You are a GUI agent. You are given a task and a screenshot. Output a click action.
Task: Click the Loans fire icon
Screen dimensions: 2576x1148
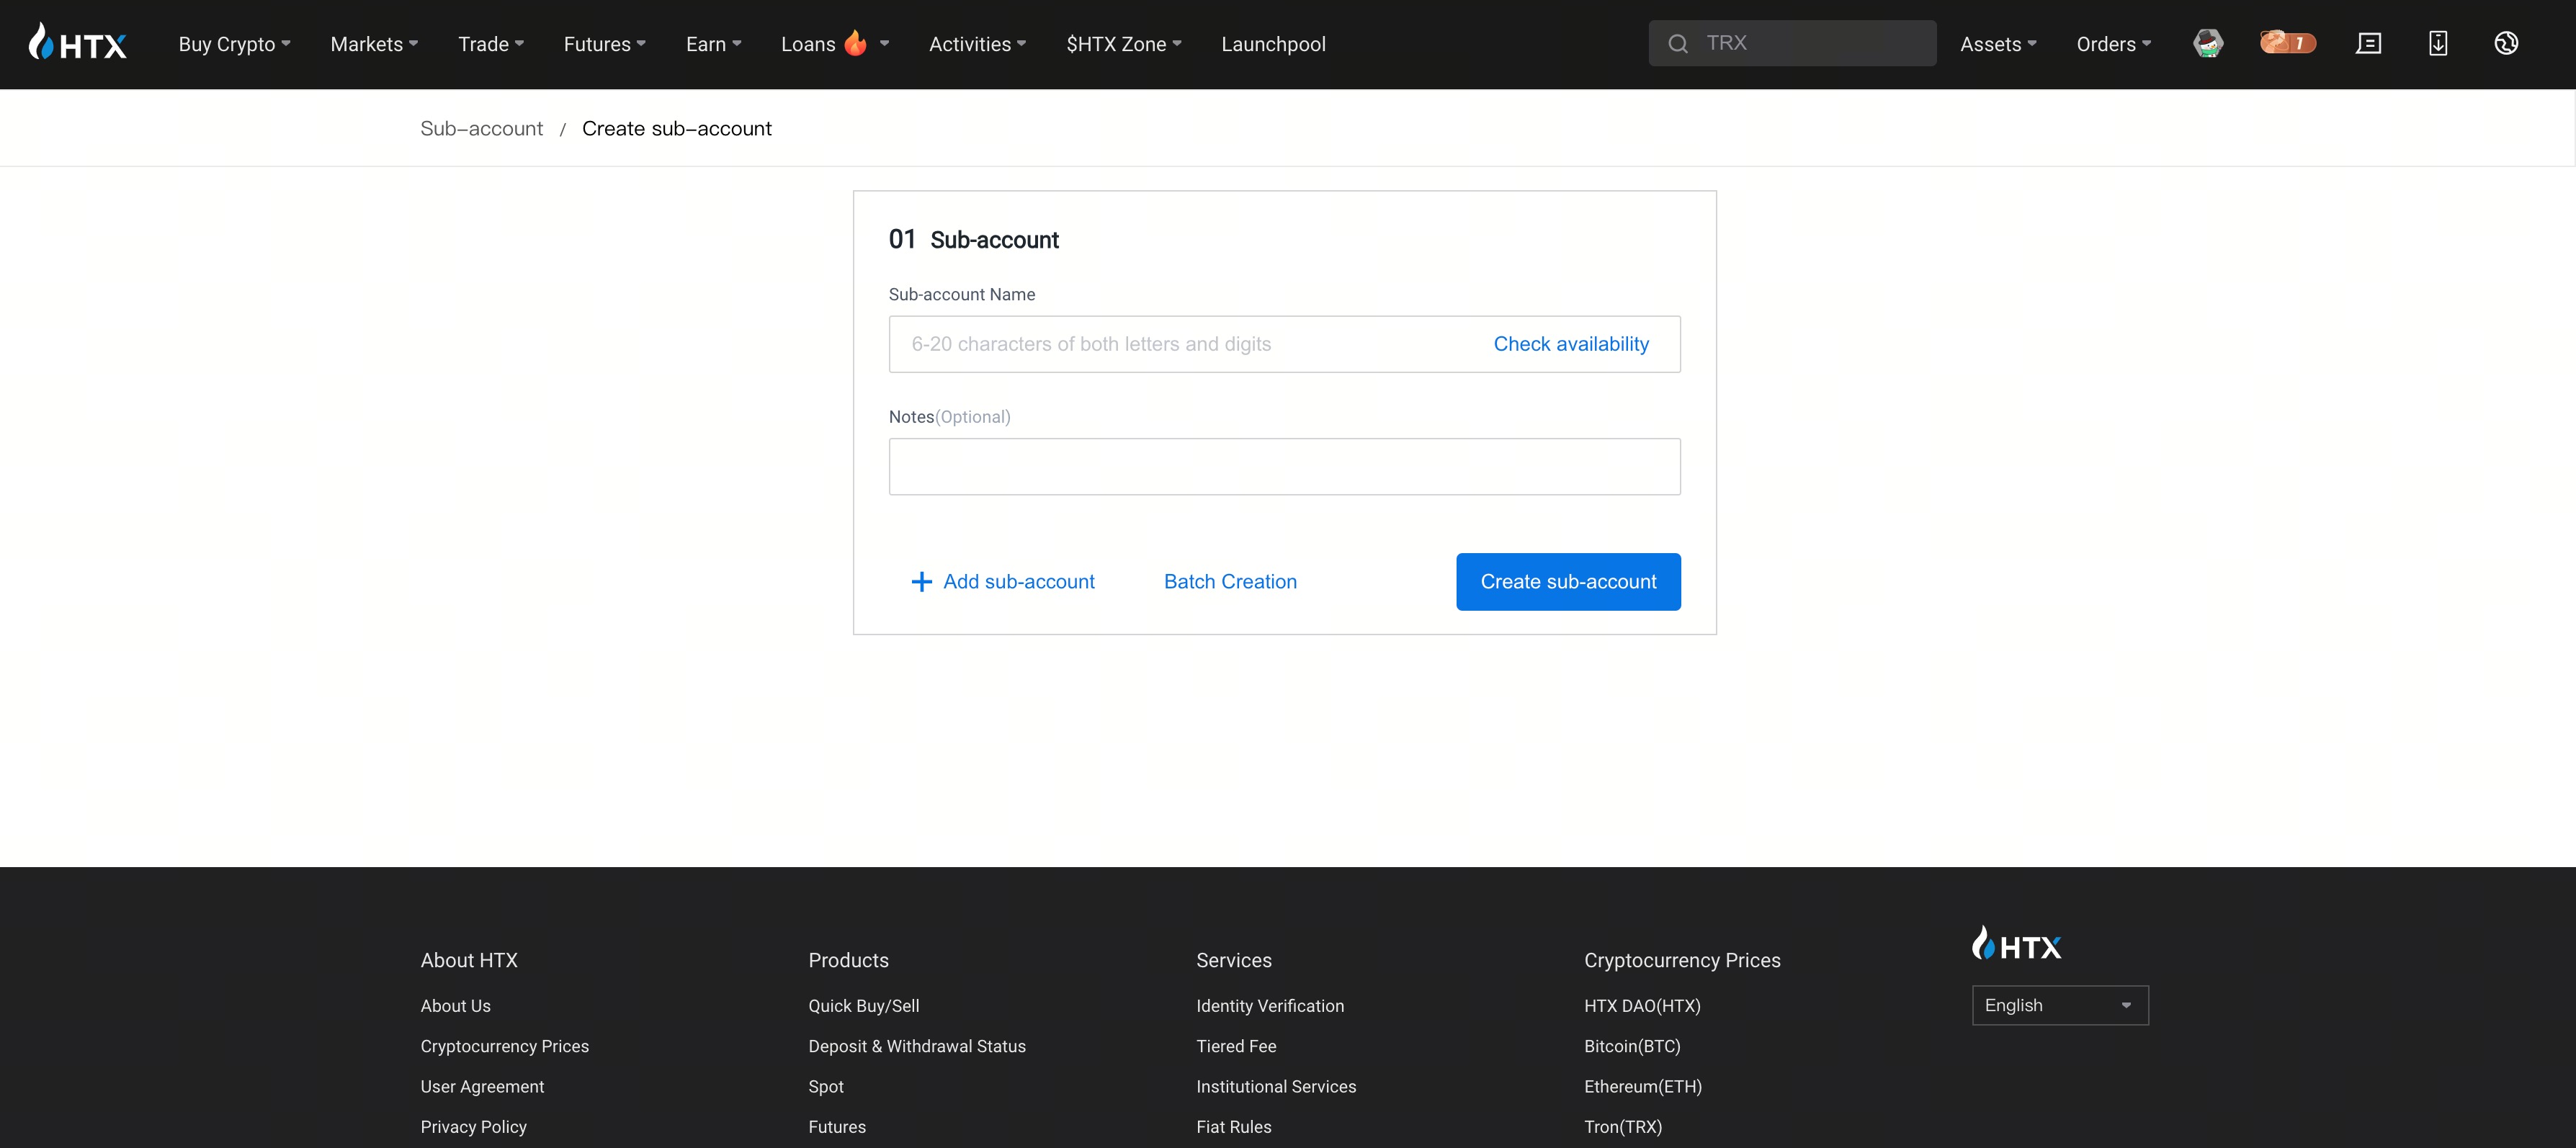pyautogui.click(x=855, y=43)
